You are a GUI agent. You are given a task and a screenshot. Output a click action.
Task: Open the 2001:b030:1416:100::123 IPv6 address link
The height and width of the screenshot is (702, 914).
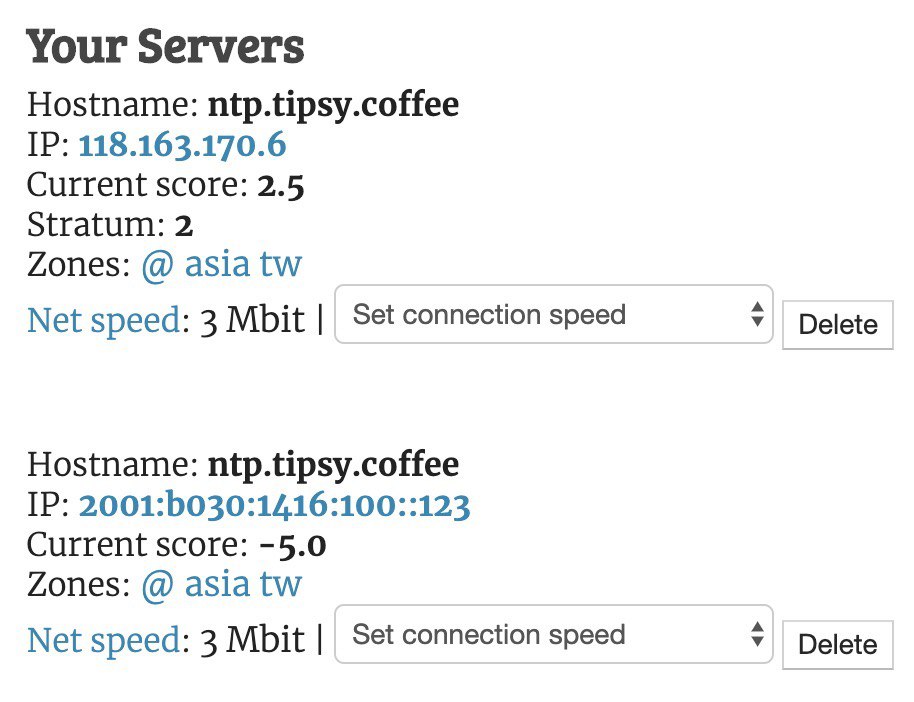coord(275,505)
